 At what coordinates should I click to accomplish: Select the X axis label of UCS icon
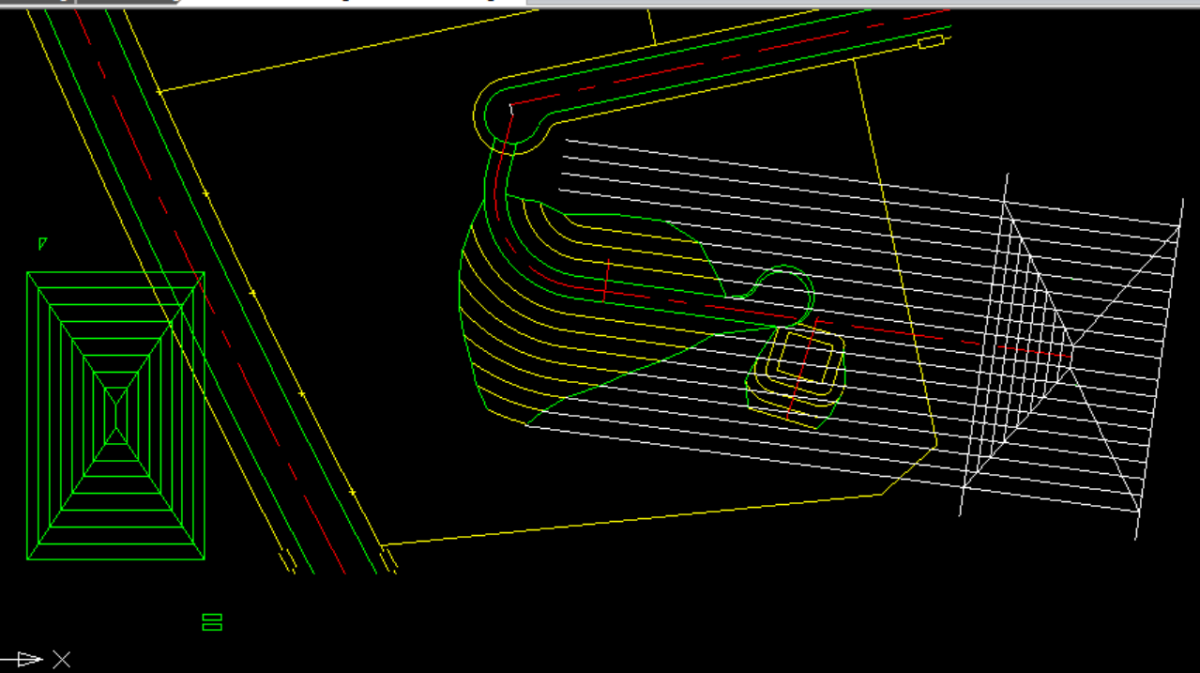coord(62,659)
